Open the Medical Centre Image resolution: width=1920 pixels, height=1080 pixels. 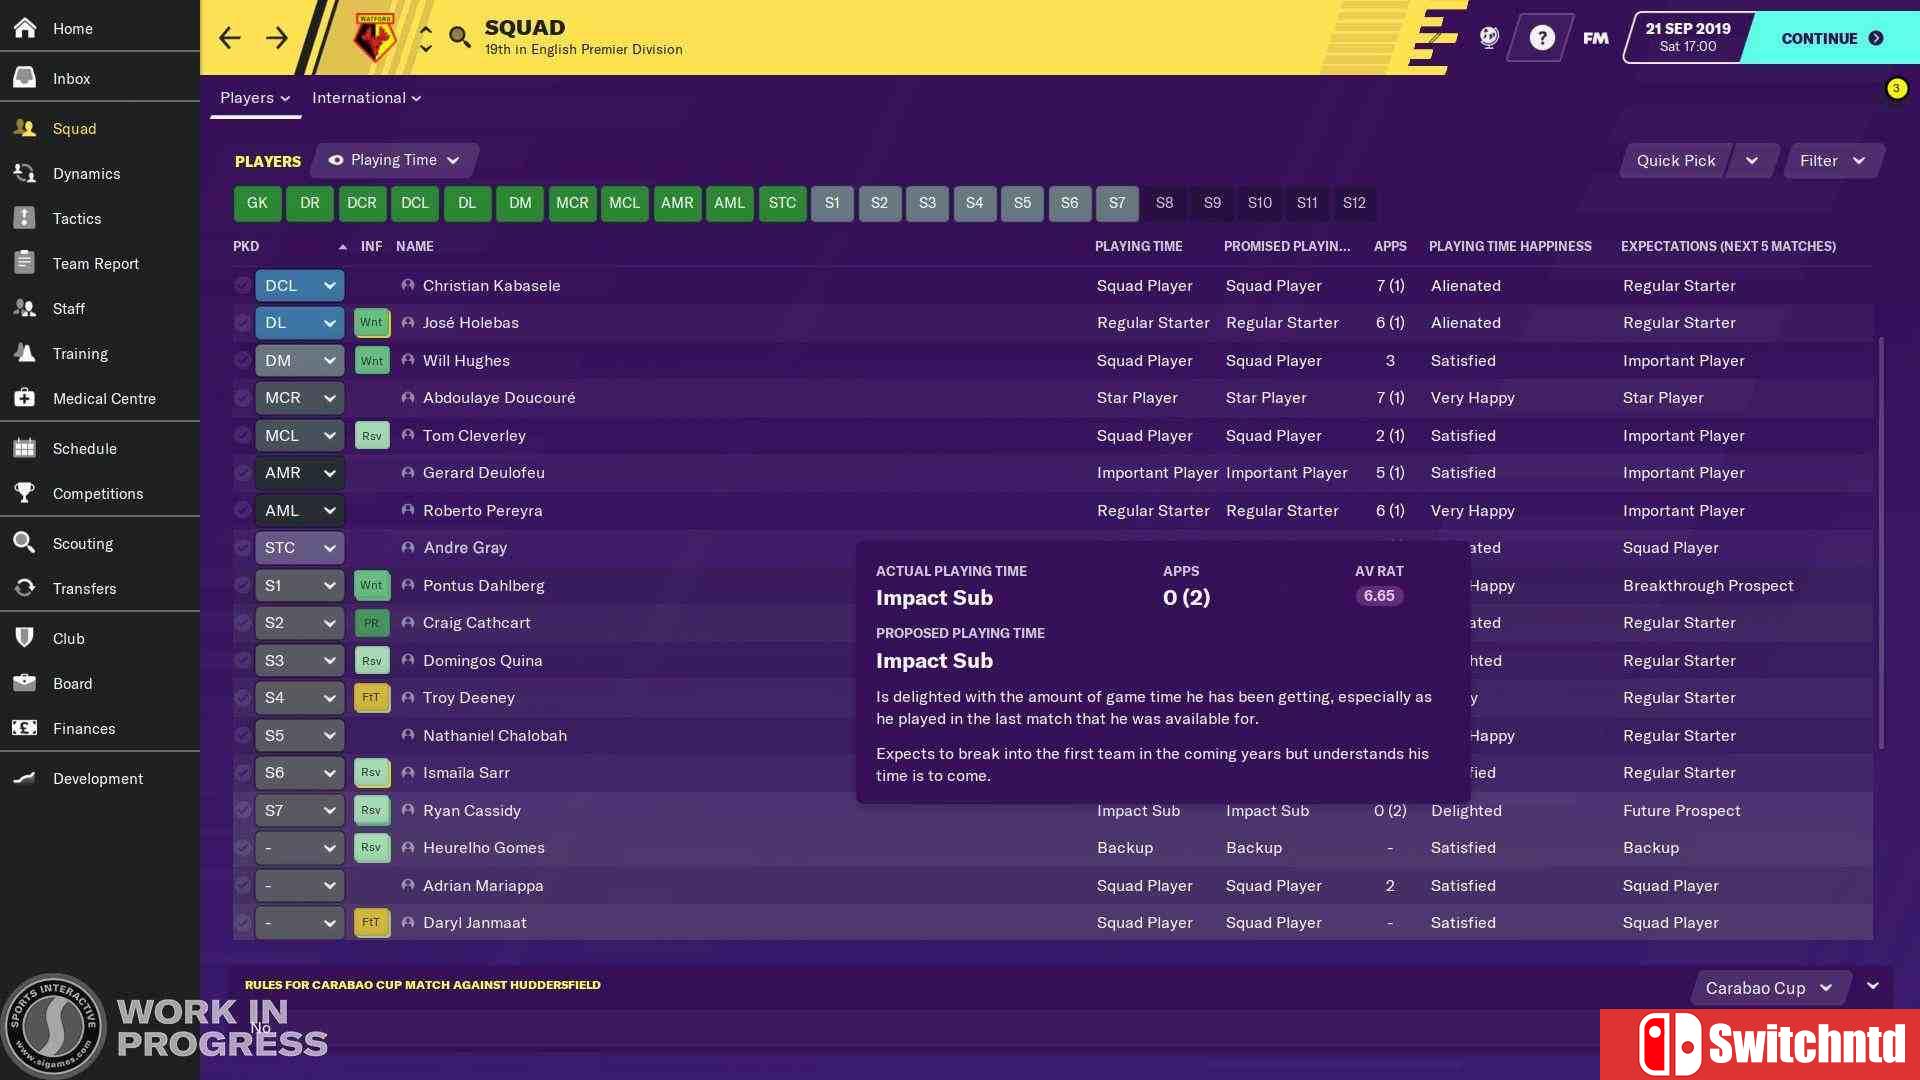click(x=104, y=398)
